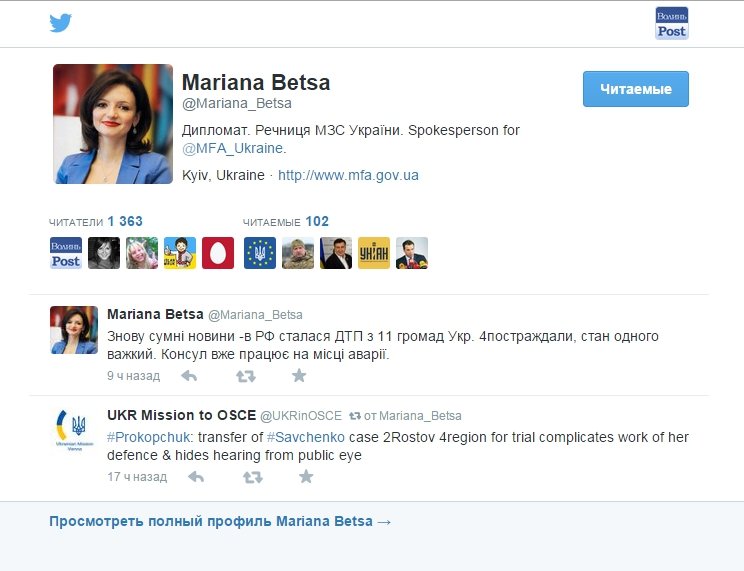744x571 pixels.
Task: Open the @UKRinOSCE handle link
Action: click(301, 416)
